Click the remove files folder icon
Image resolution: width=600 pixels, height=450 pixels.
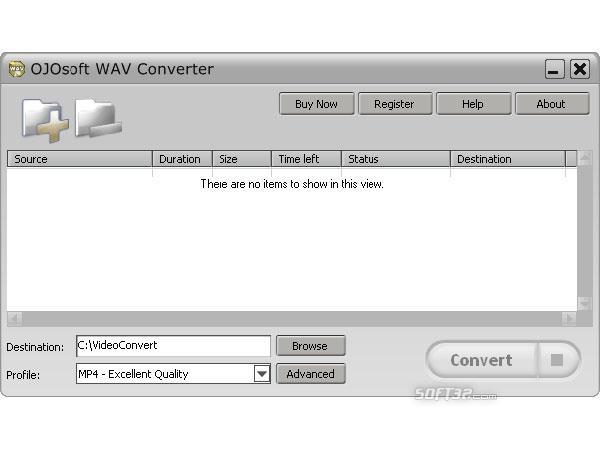[x=98, y=118]
